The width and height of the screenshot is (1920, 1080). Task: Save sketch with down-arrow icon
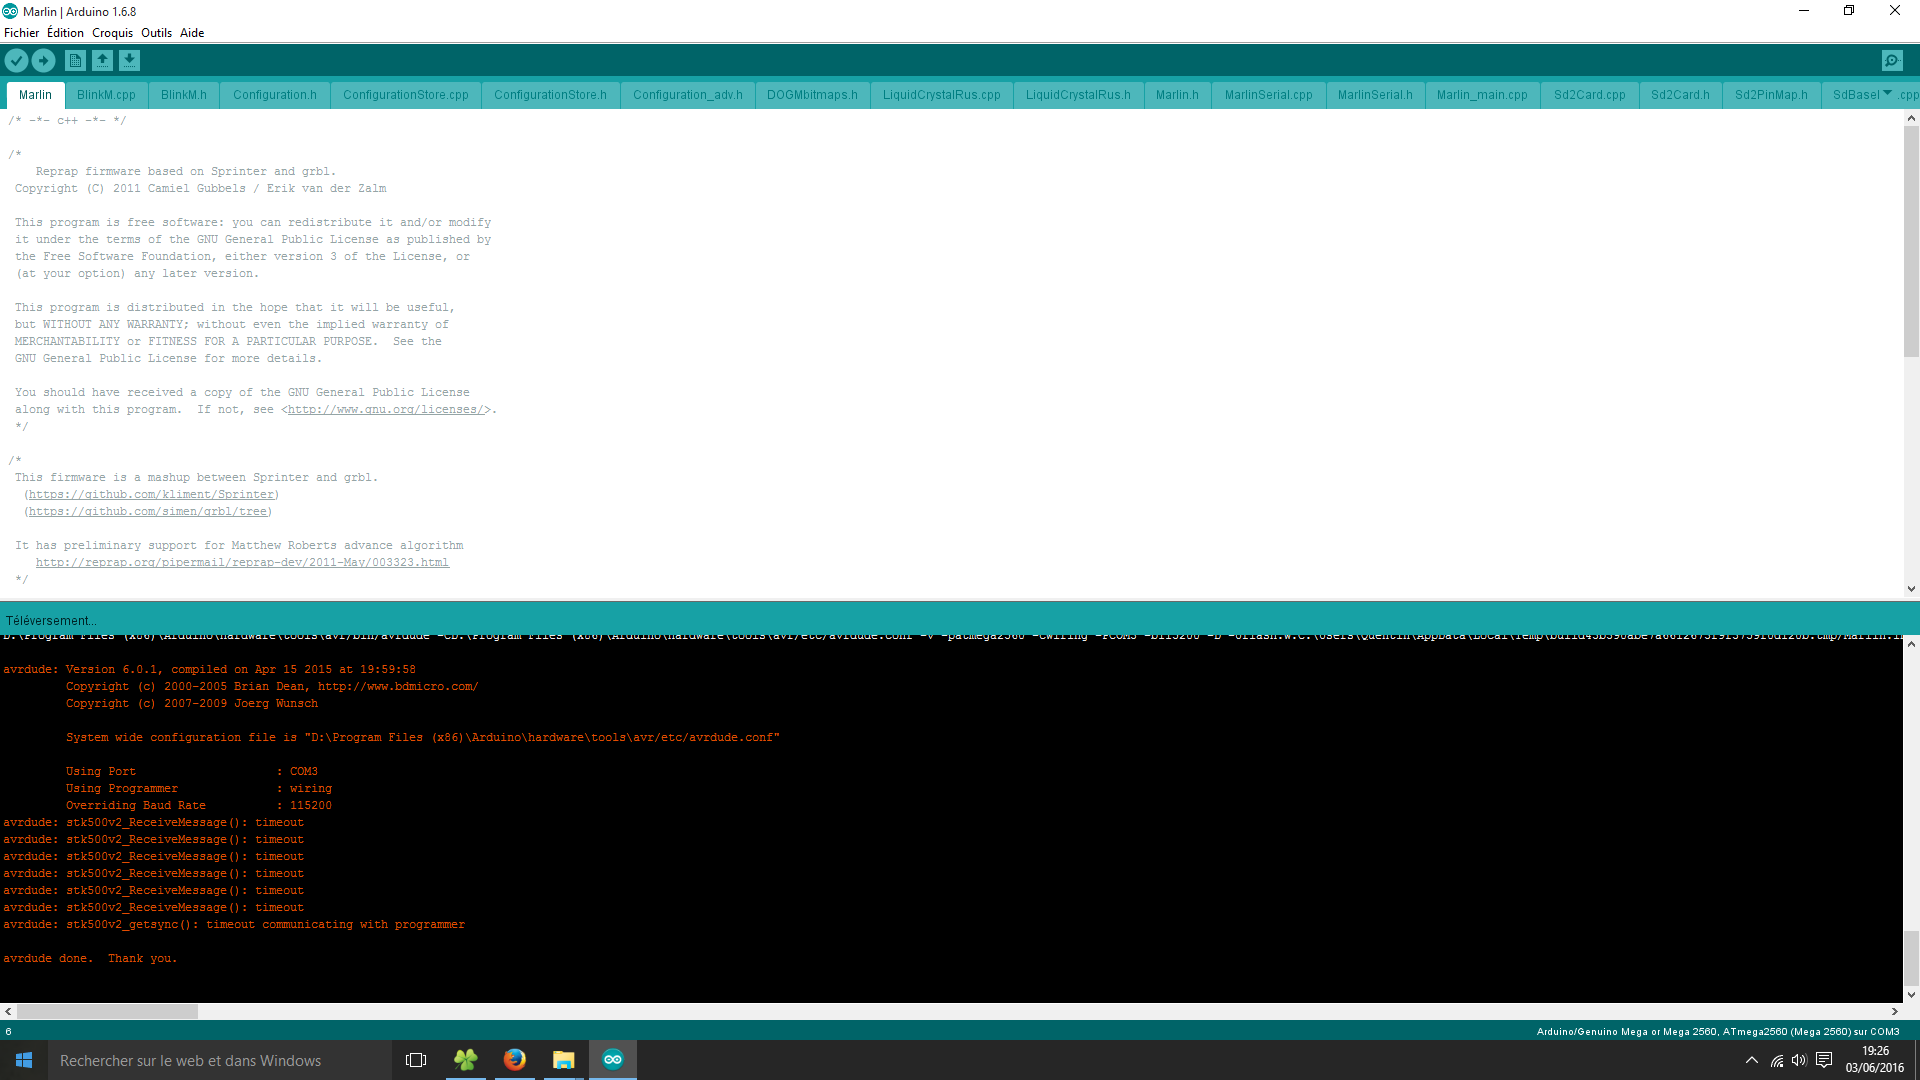click(x=129, y=61)
